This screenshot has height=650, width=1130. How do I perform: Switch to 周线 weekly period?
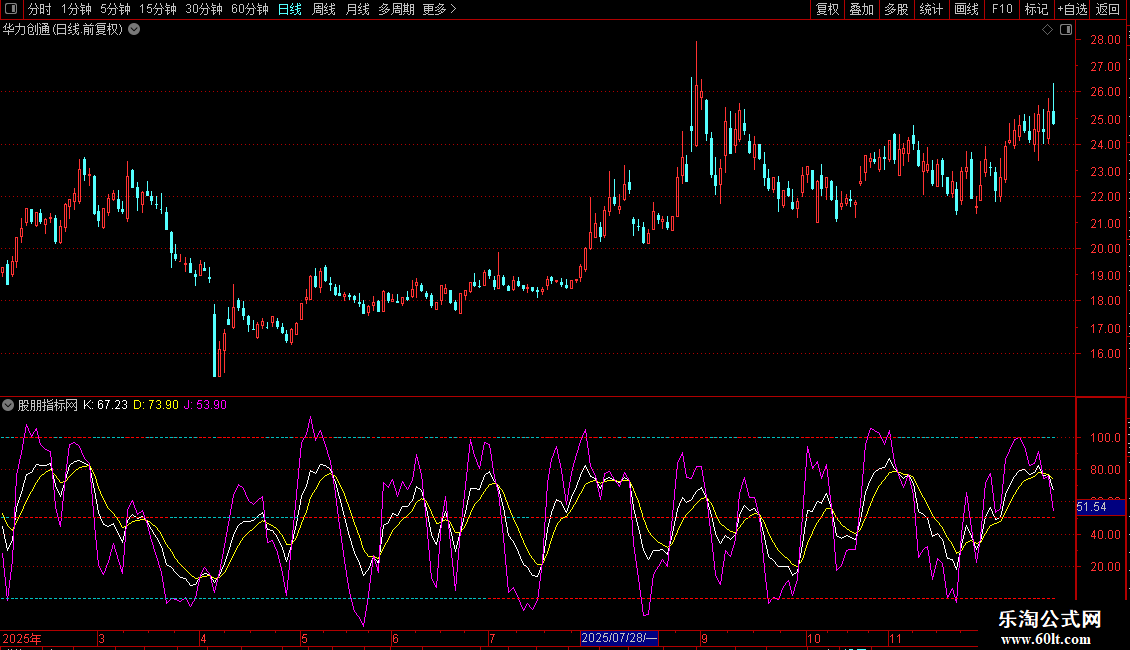point(324,9)
